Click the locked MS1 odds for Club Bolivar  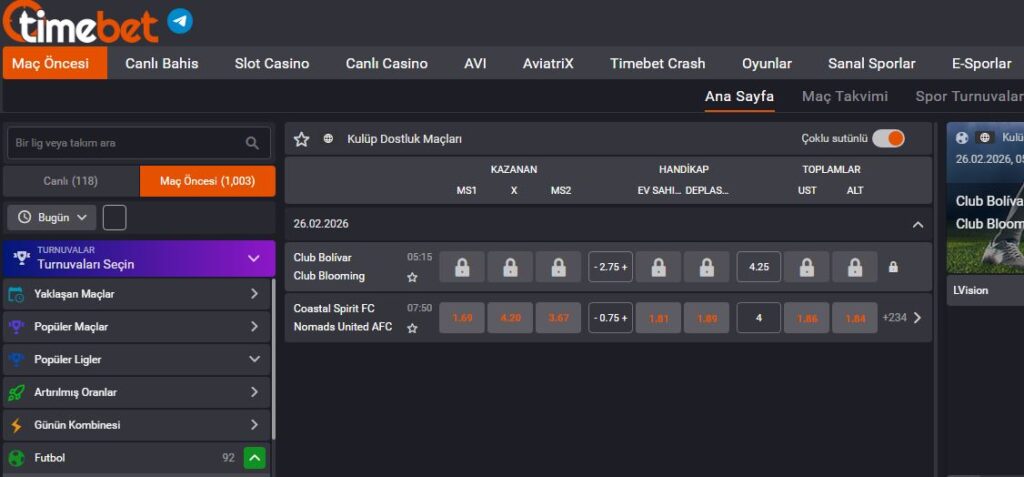pyautogui.click(x=462, y=267)
